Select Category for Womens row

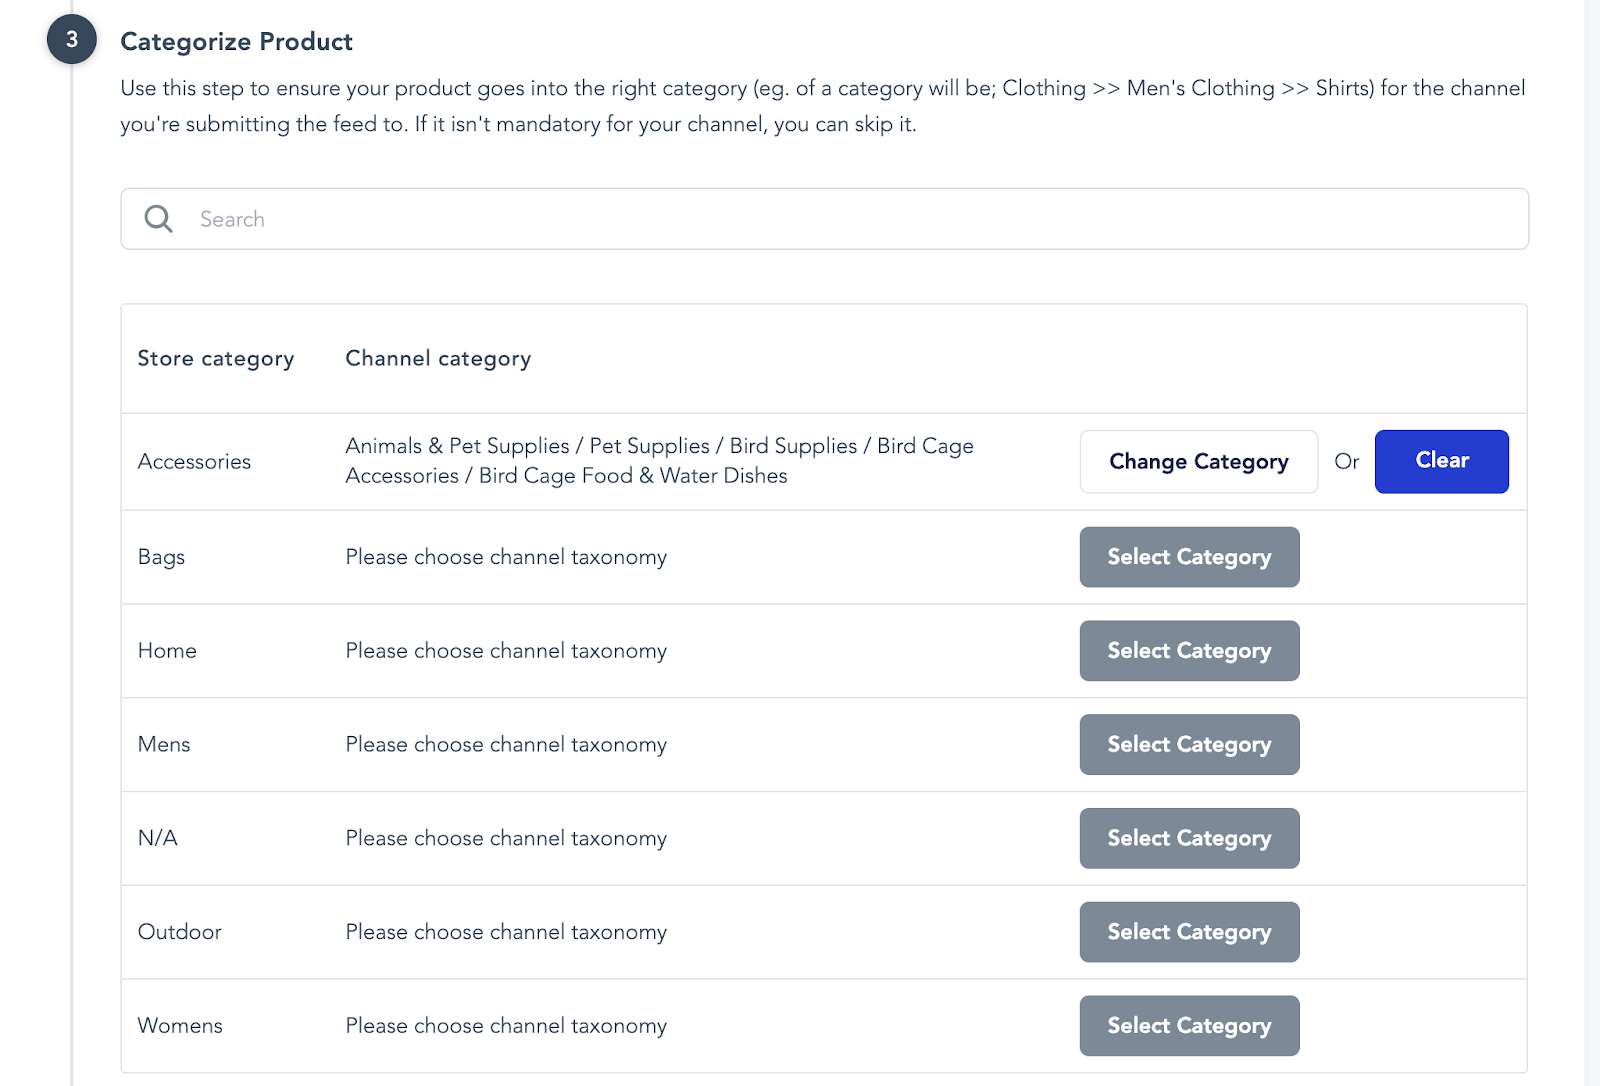tap(1189, 1025)
